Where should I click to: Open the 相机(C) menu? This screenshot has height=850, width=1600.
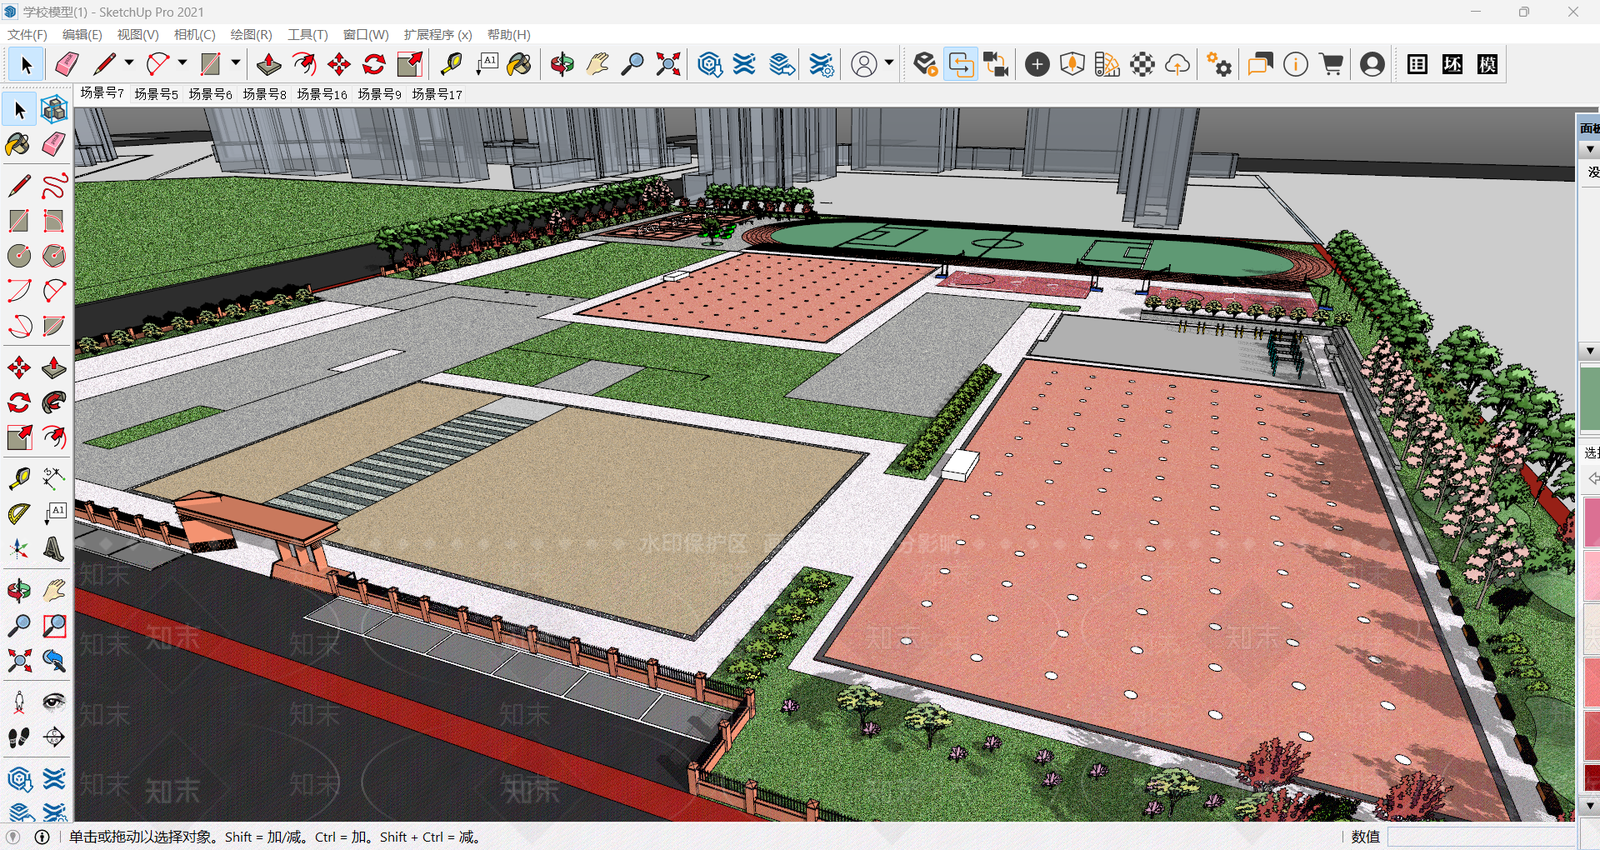click(195, 35)
